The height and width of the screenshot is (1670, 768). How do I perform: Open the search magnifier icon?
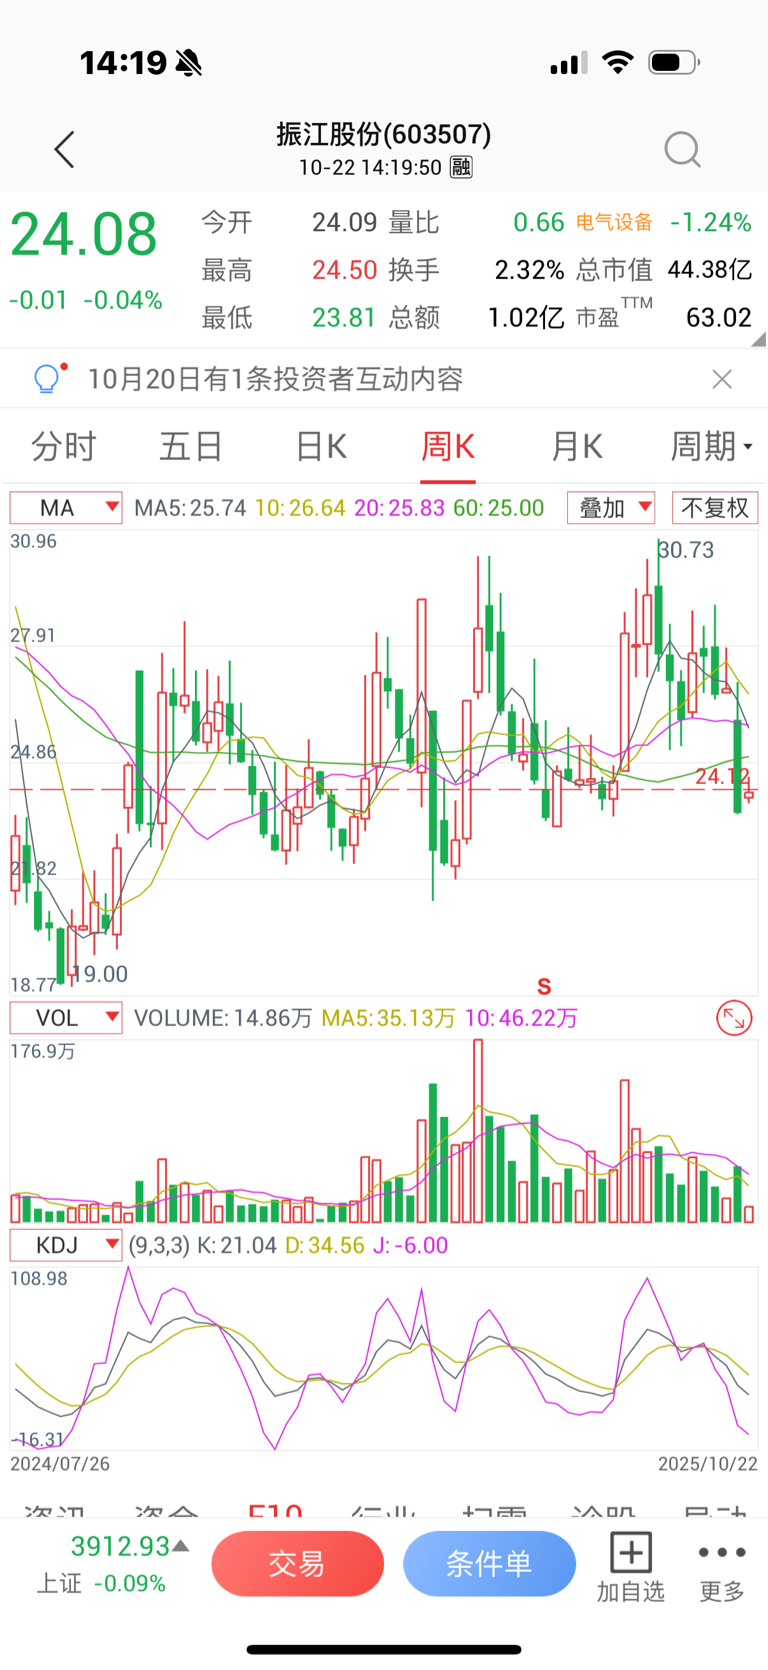click(x=682, y=150)
